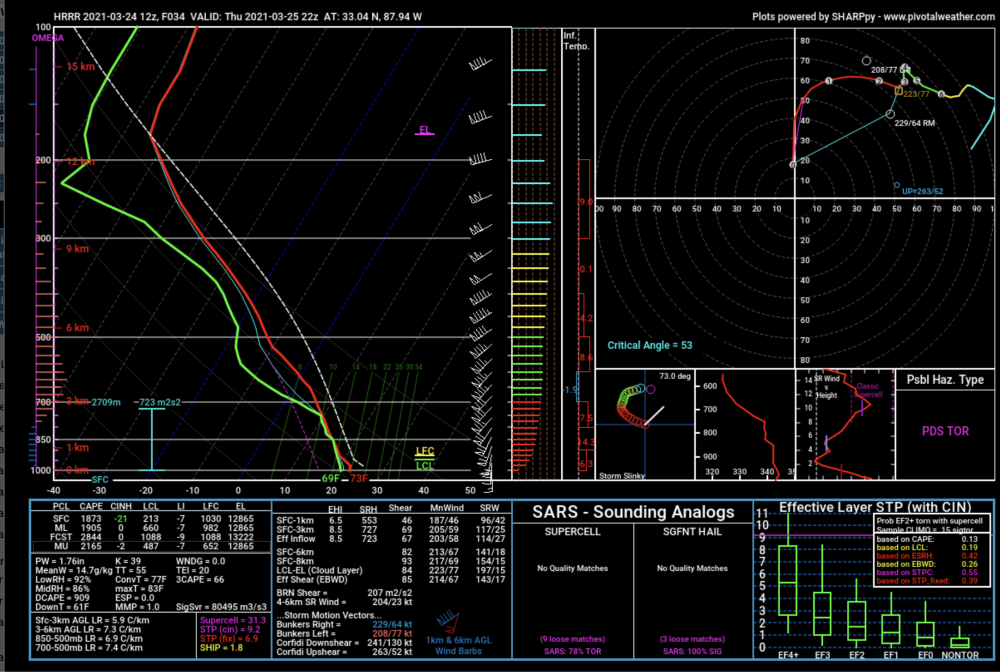Select the SUPERCELL SARS analog column header

click(572, 532)
